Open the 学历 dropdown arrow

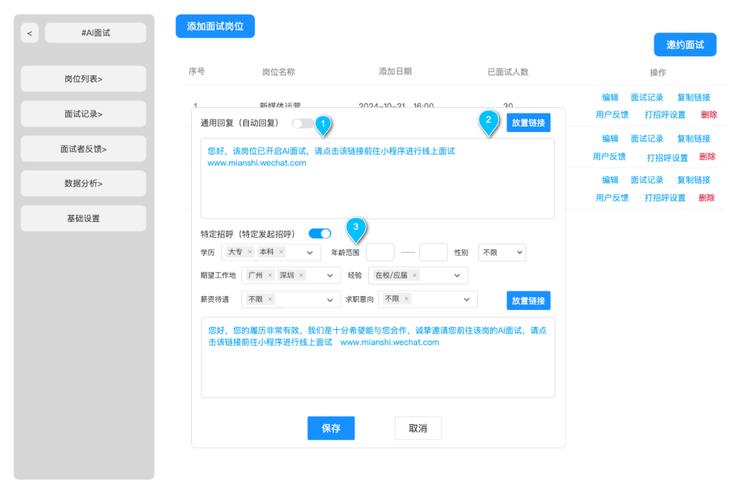click(x=310, y=252)
